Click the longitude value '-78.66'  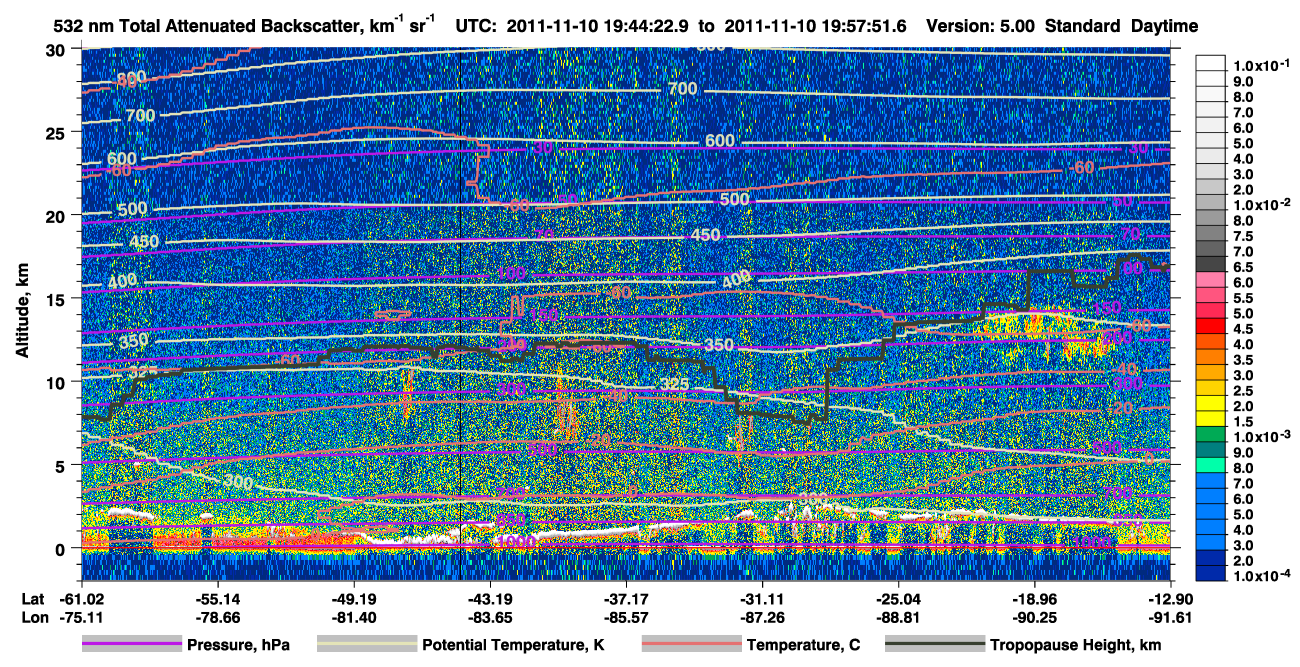[217, 618]
